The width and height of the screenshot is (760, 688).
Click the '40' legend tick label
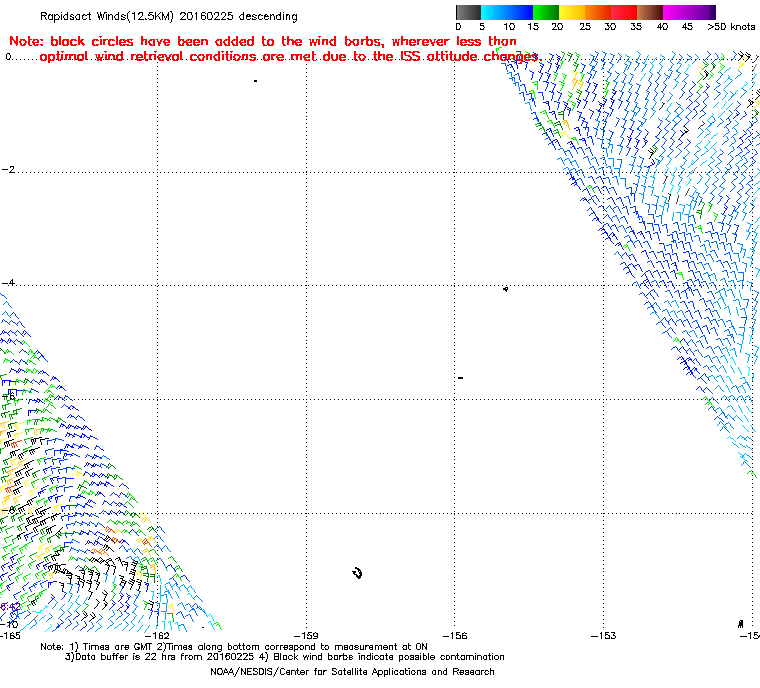coord(662,27)
